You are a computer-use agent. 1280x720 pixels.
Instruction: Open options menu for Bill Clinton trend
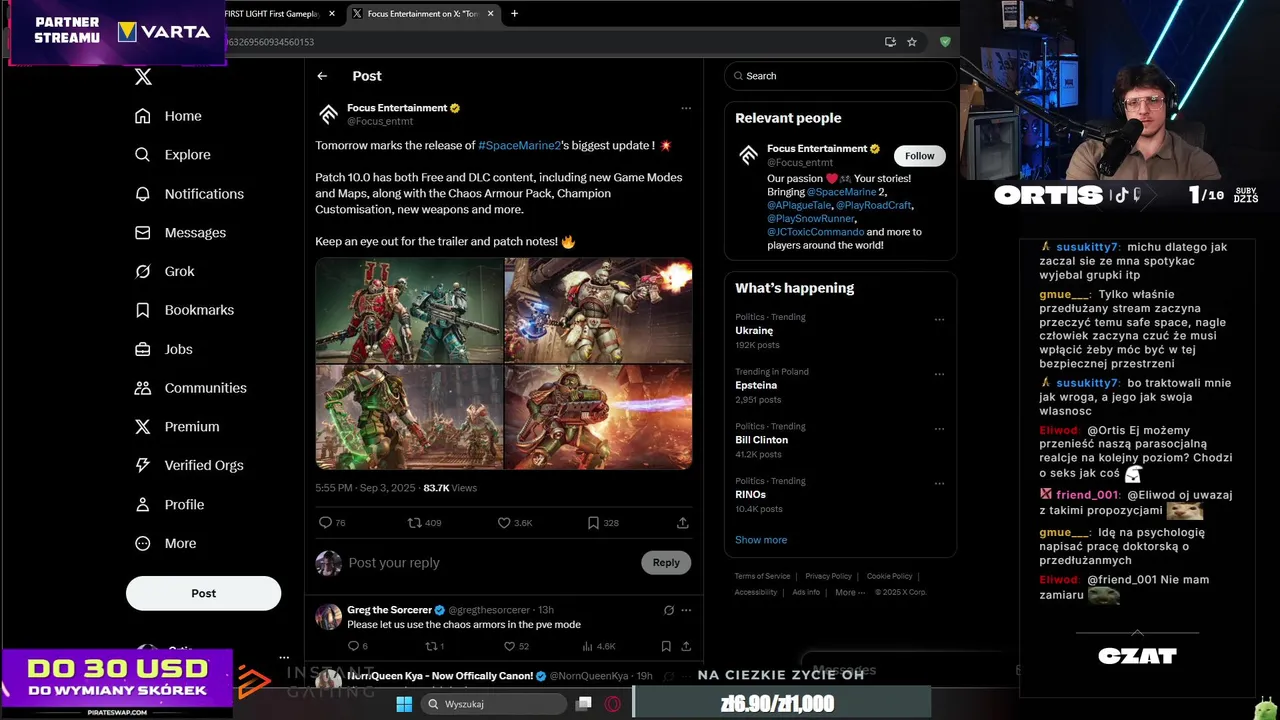coord(939,429)
